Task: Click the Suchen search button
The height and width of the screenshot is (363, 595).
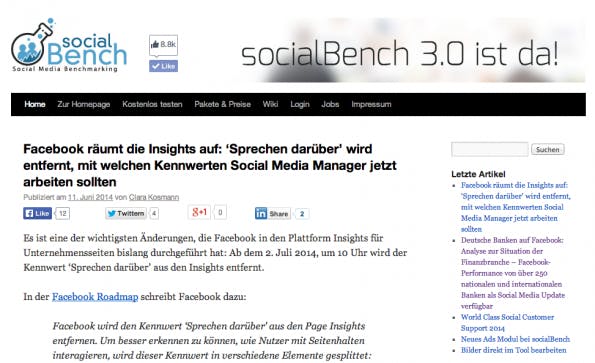Action: [x=548, y=149]
